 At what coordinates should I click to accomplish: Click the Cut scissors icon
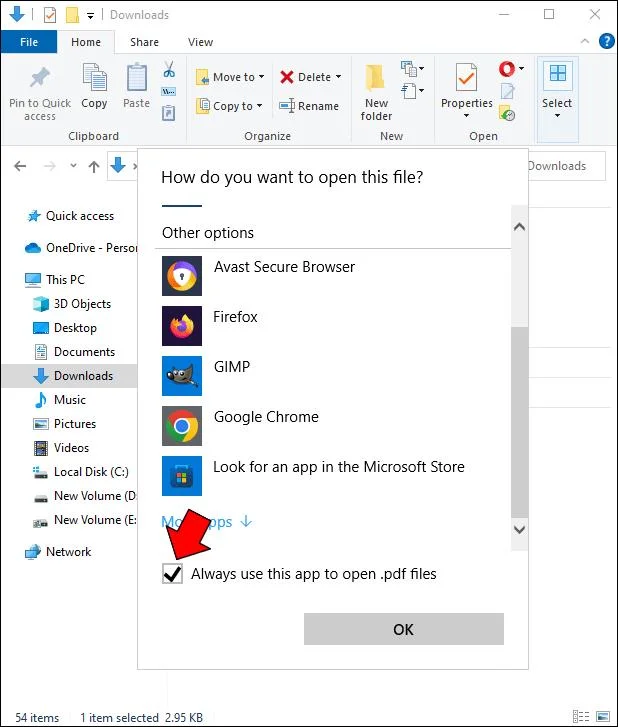169,71
